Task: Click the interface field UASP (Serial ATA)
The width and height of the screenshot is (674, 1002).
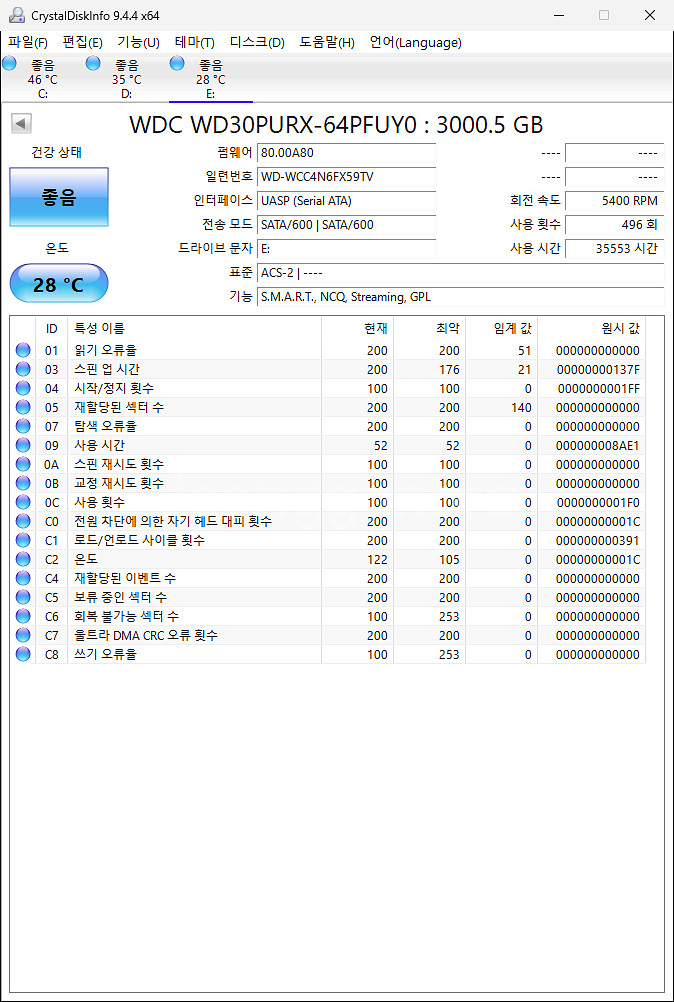Action: [x=347, y=201]
